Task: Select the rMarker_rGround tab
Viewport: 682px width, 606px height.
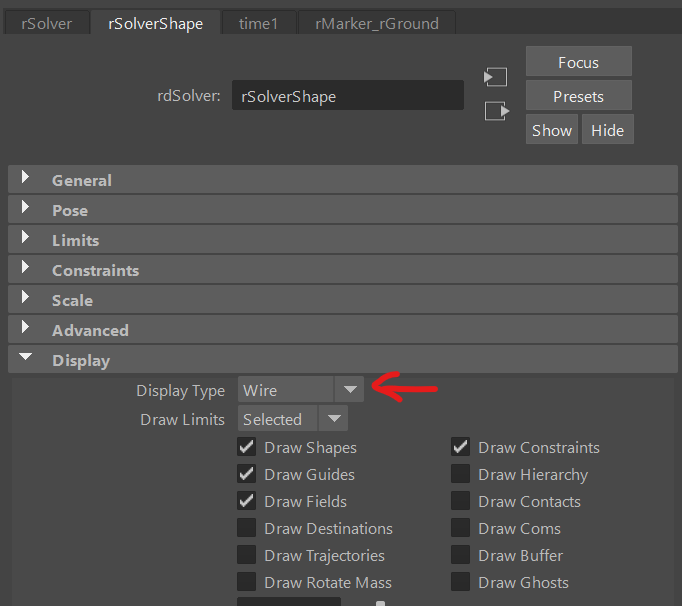Action: pos(376,23)
